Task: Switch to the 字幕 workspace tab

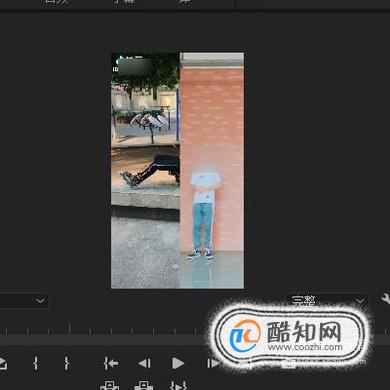Action: coord(125,1)
